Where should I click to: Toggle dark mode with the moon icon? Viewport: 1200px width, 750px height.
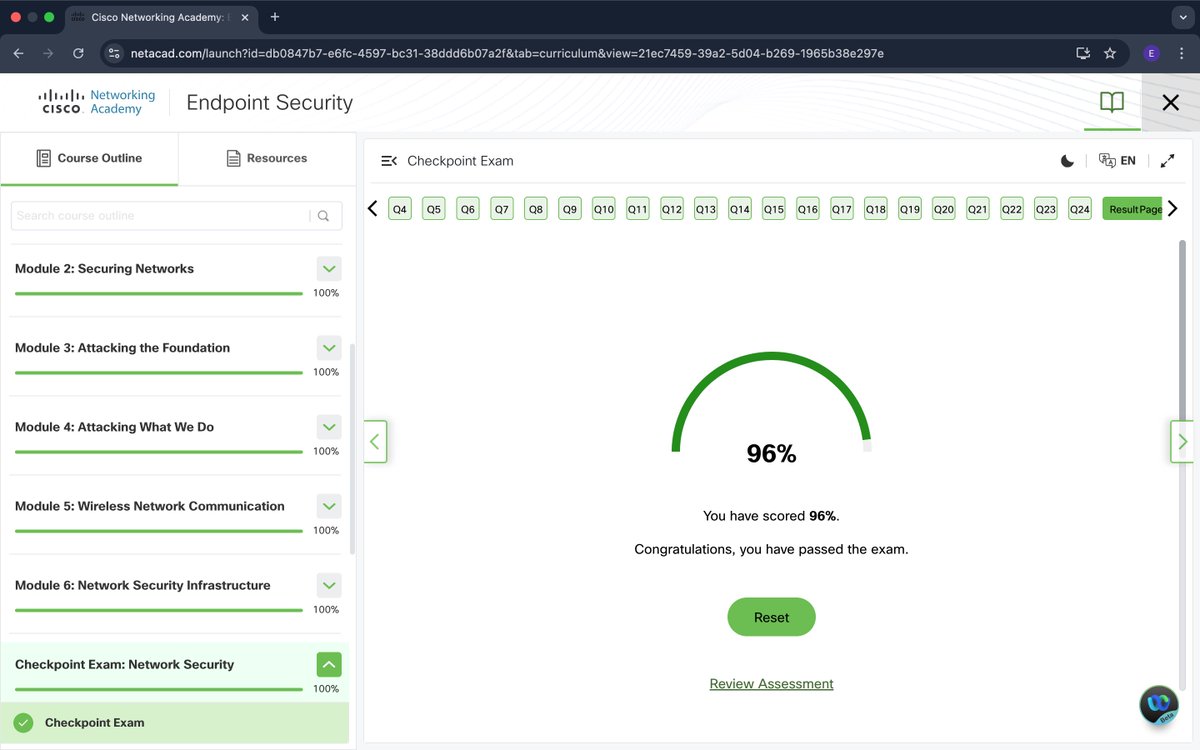(x=1066, y=160)
